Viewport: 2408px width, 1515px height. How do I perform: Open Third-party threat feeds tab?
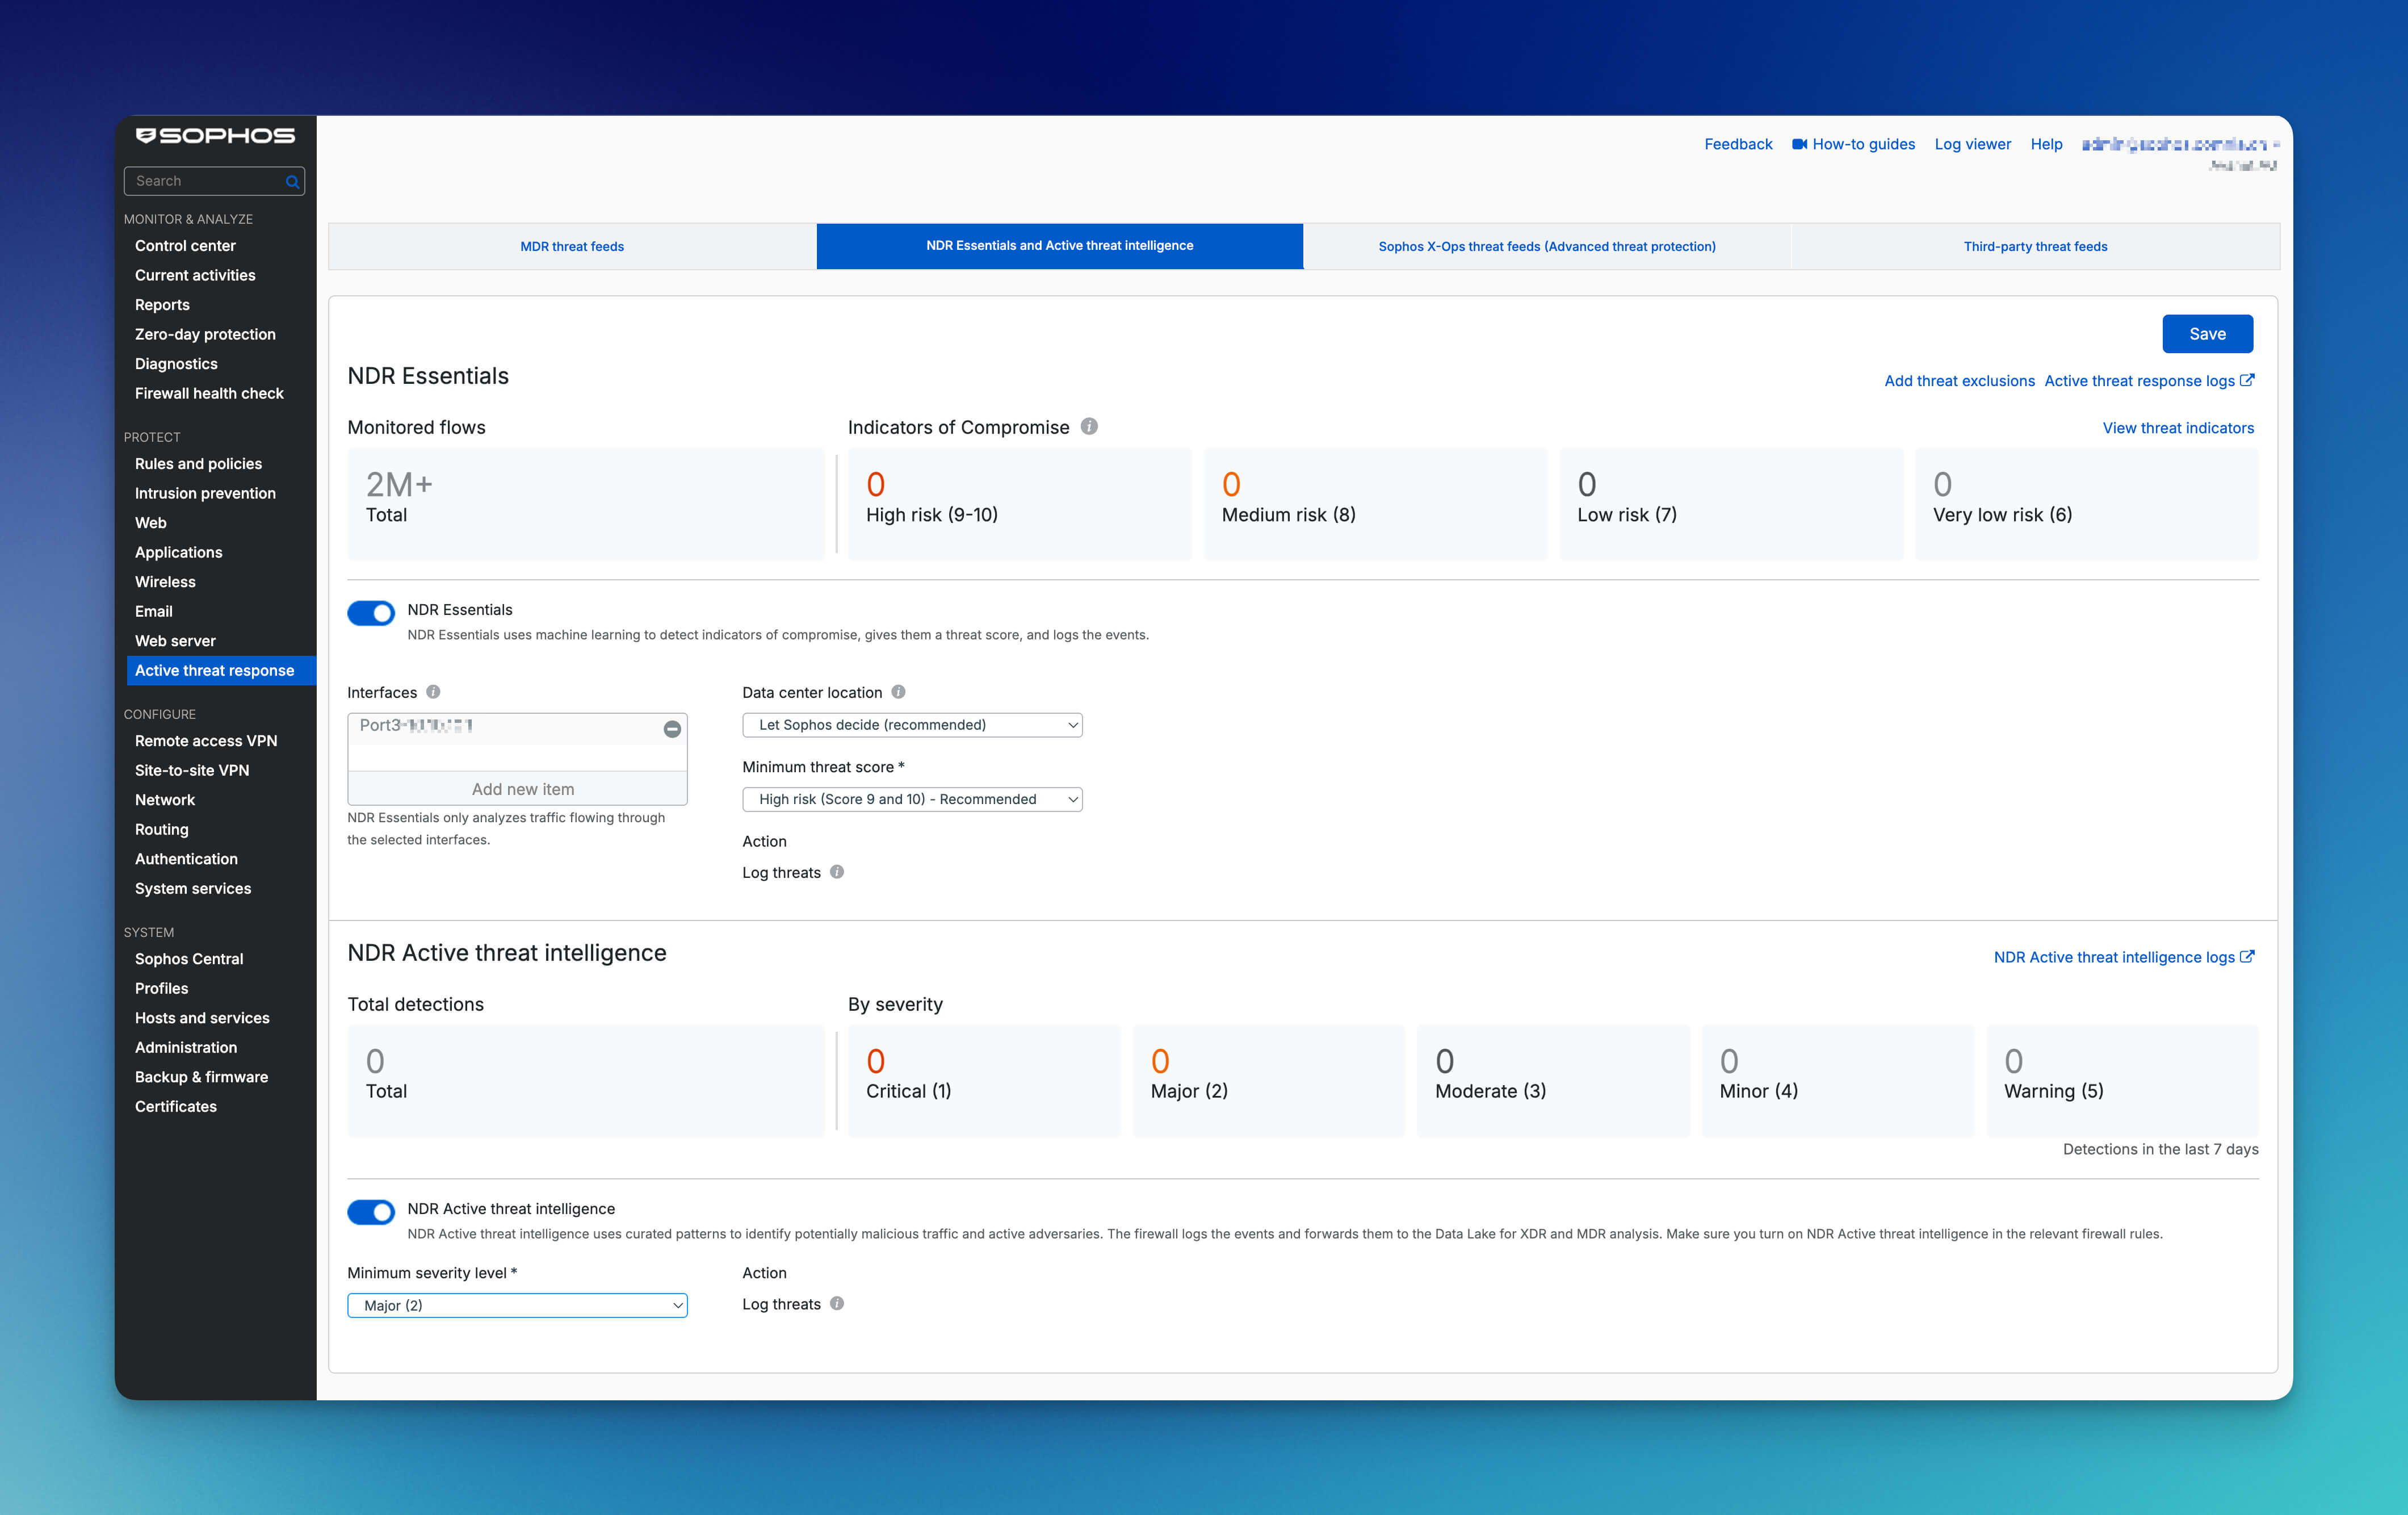point(2035,246)
